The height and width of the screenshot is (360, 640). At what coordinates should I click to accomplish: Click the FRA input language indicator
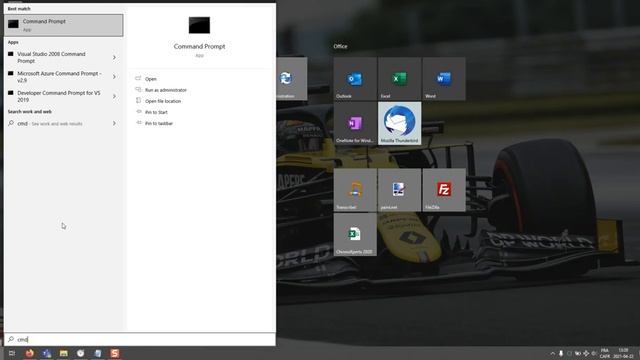click(605, 353)
